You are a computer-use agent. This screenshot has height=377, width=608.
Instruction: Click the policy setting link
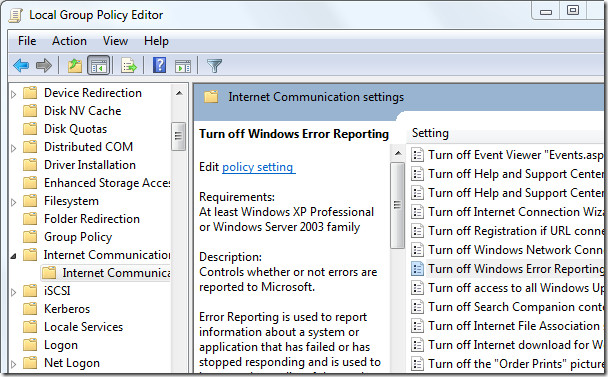259,167
